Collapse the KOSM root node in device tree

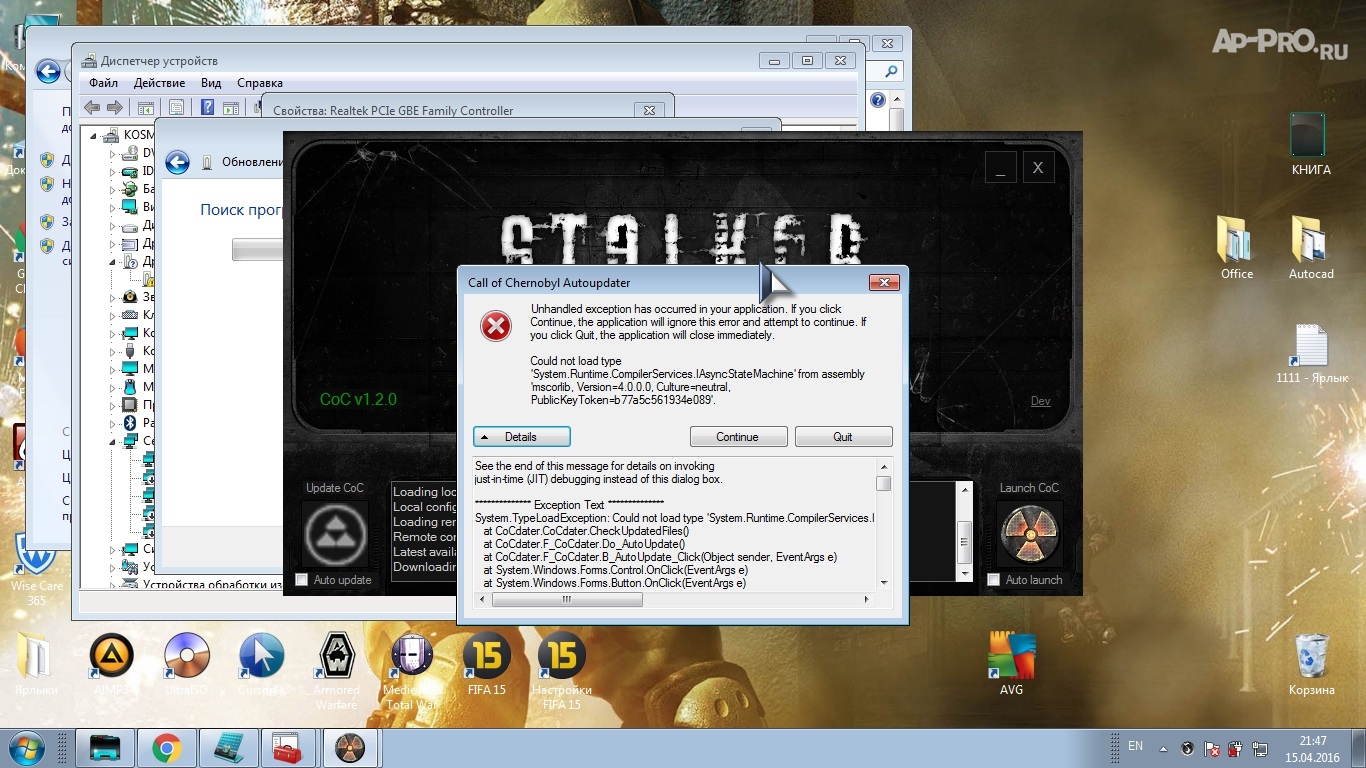95,135
